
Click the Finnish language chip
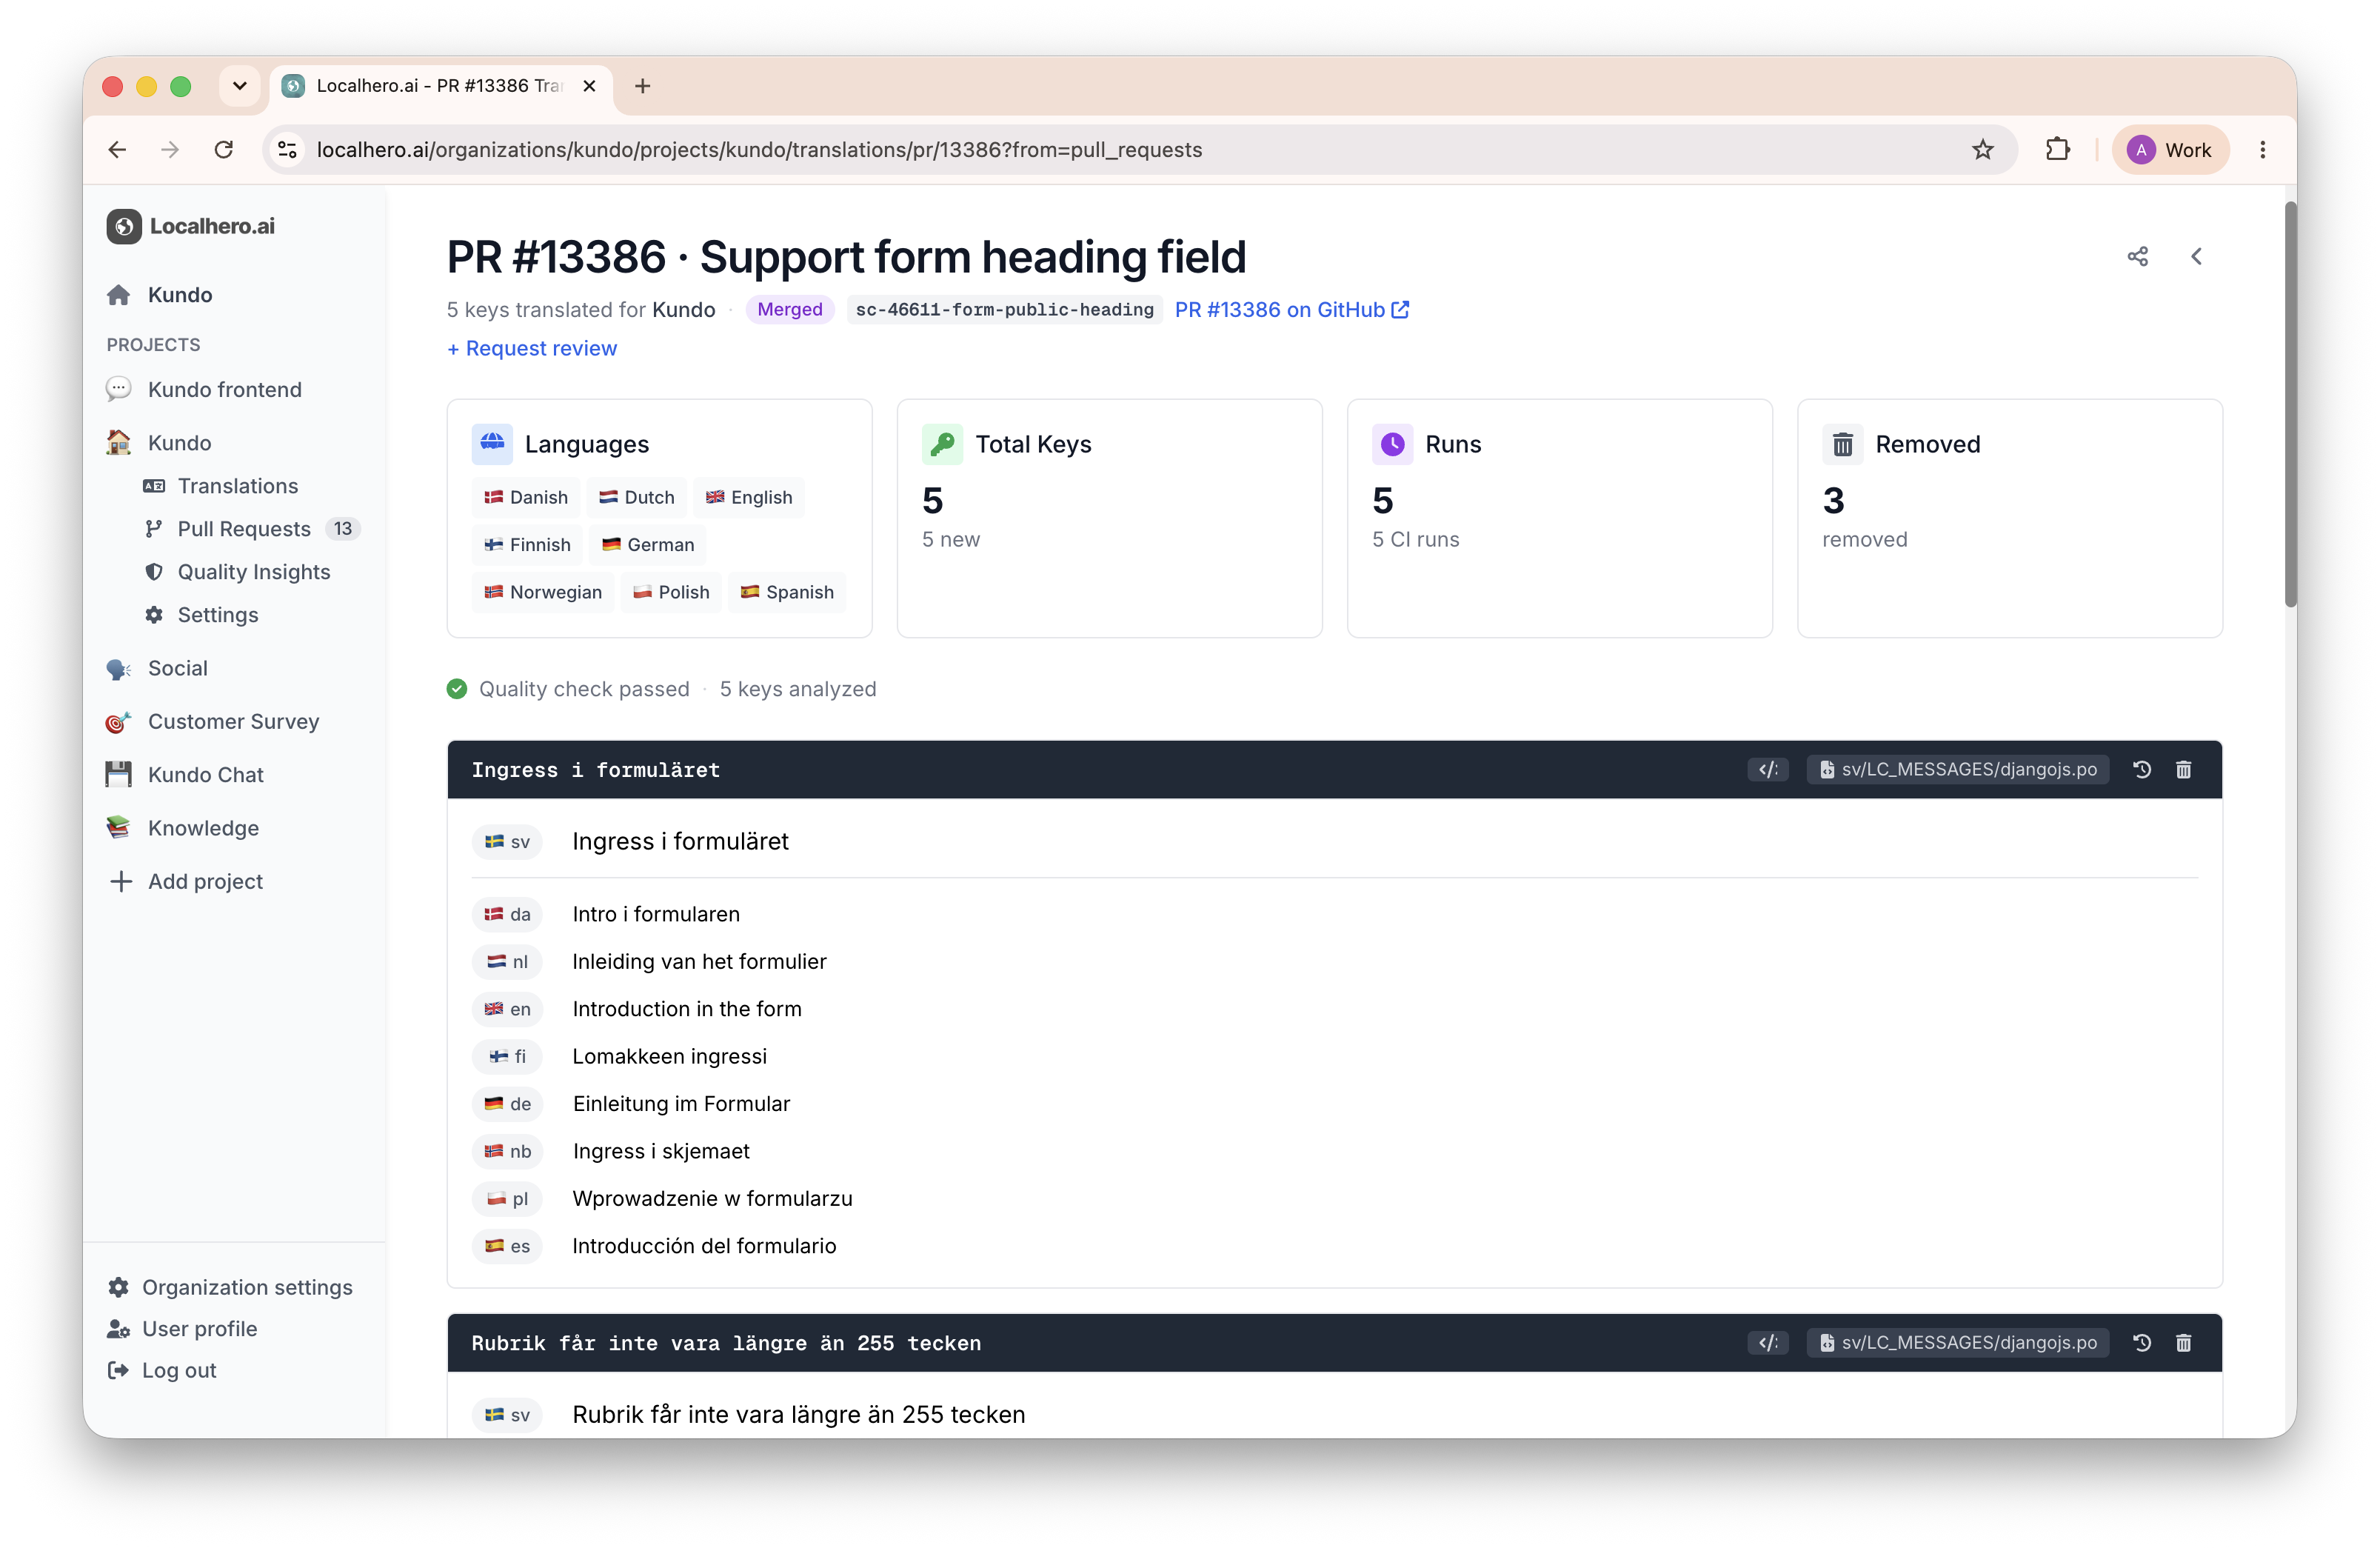527,545
